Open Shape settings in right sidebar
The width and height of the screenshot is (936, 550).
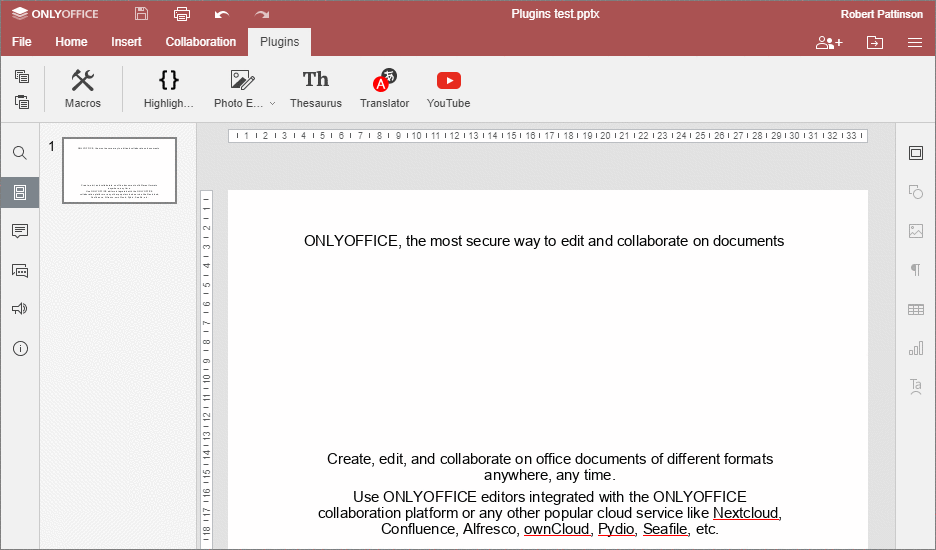coord(916,192)
